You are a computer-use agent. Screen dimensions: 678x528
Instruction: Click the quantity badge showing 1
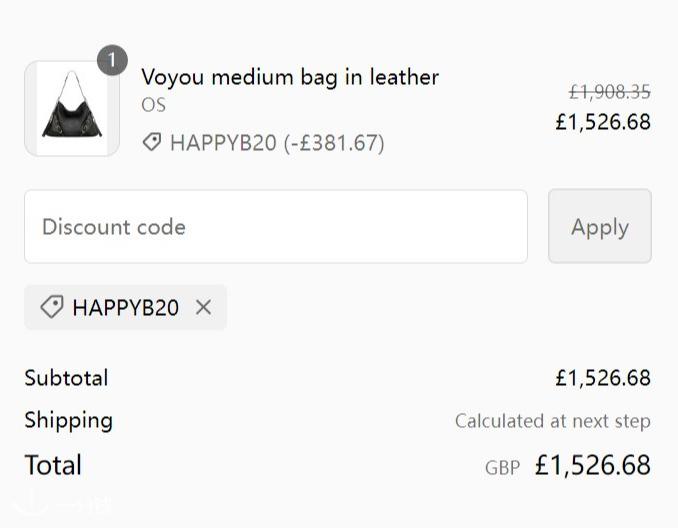coord(112,60)
